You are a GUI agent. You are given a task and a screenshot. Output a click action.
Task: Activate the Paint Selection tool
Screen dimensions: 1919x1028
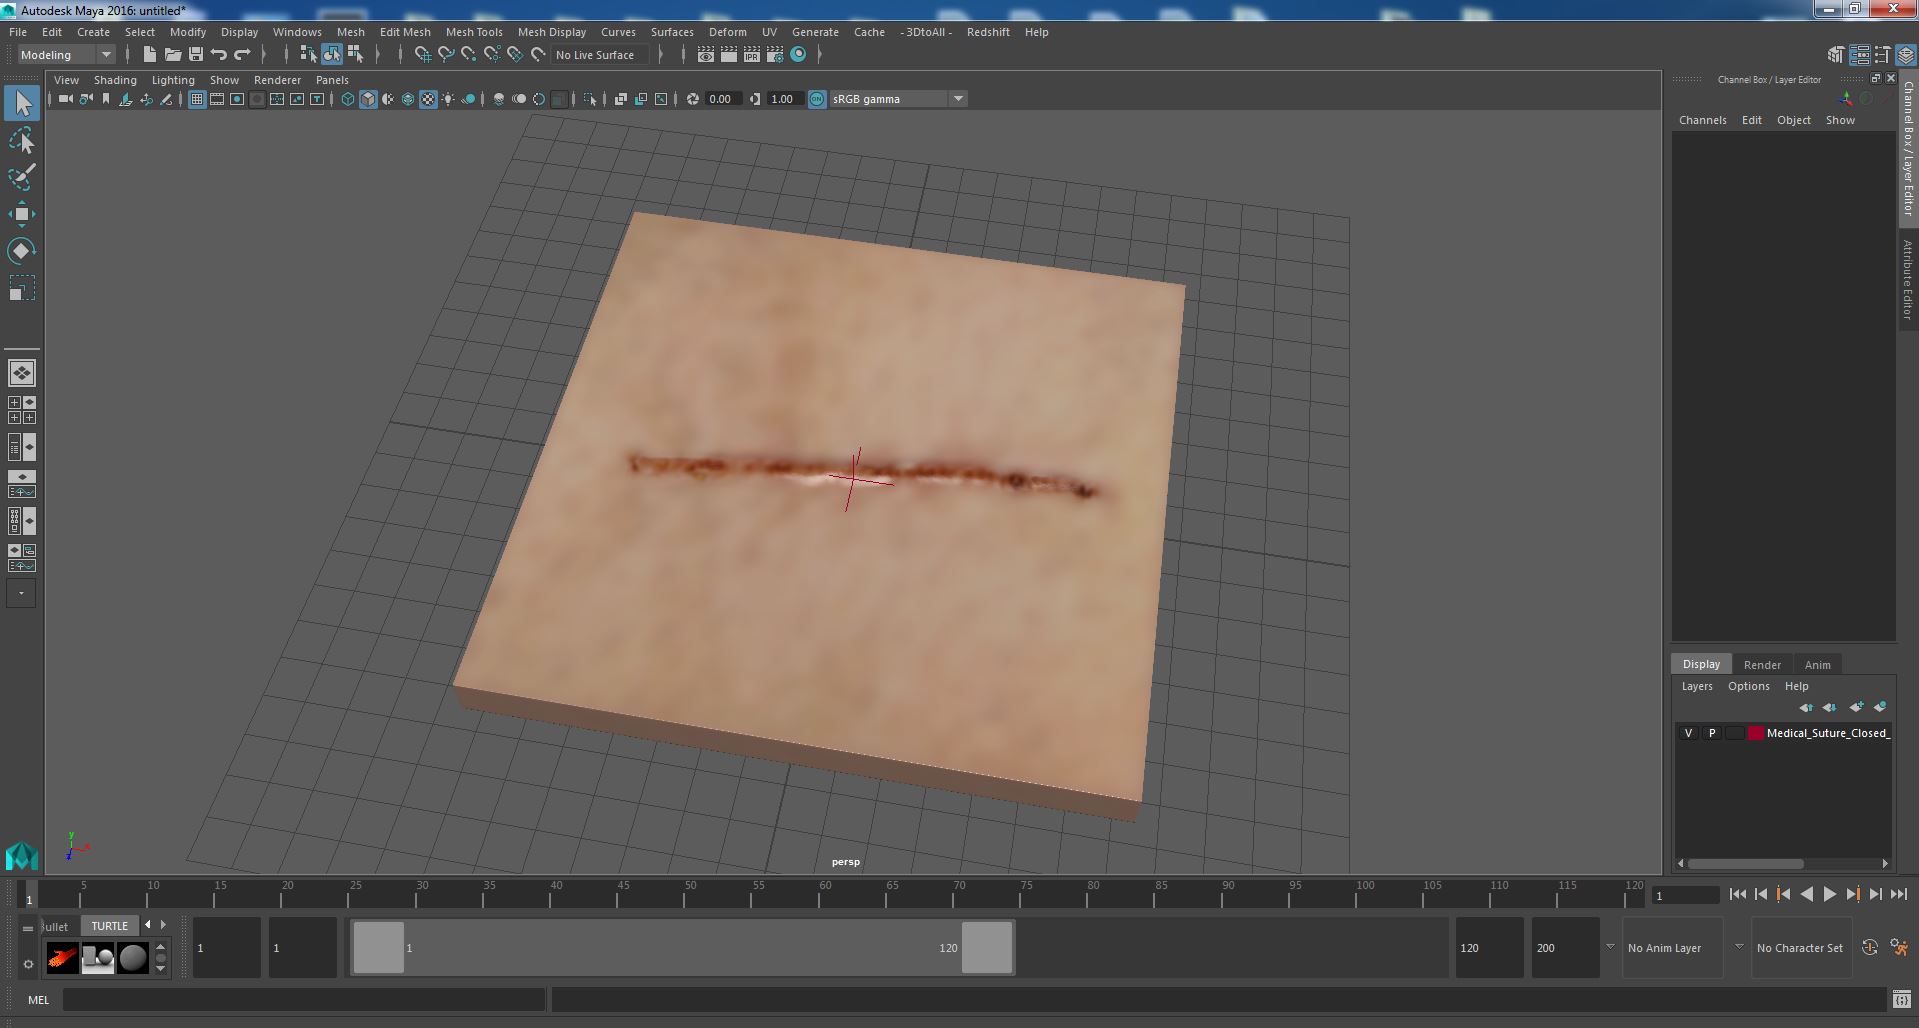click(22, 177)
